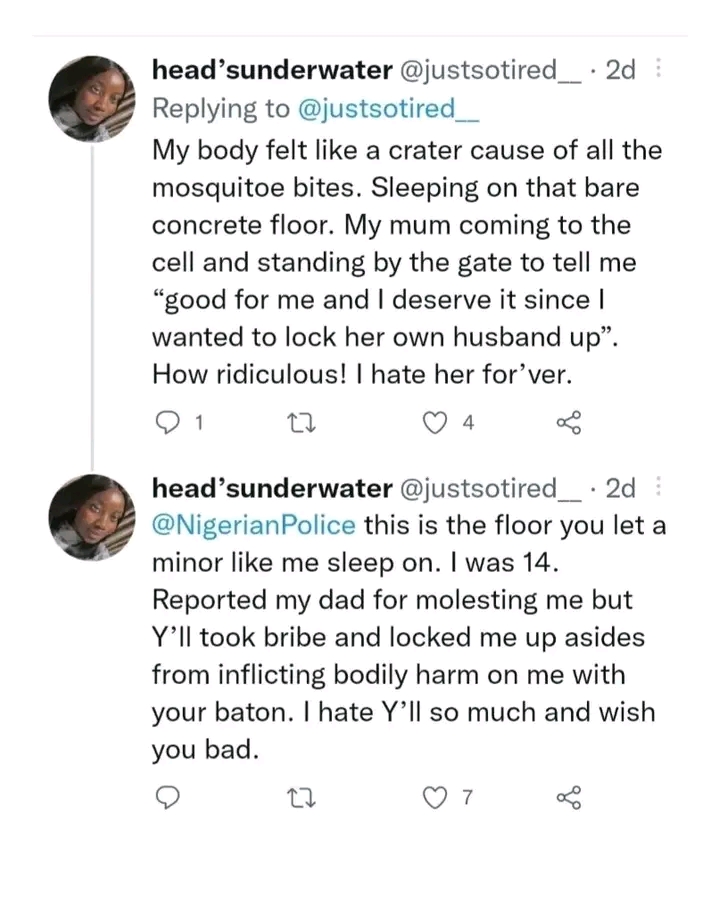Share the @NigerianPolice tweet
720x900 pixels.
(567, 797)
